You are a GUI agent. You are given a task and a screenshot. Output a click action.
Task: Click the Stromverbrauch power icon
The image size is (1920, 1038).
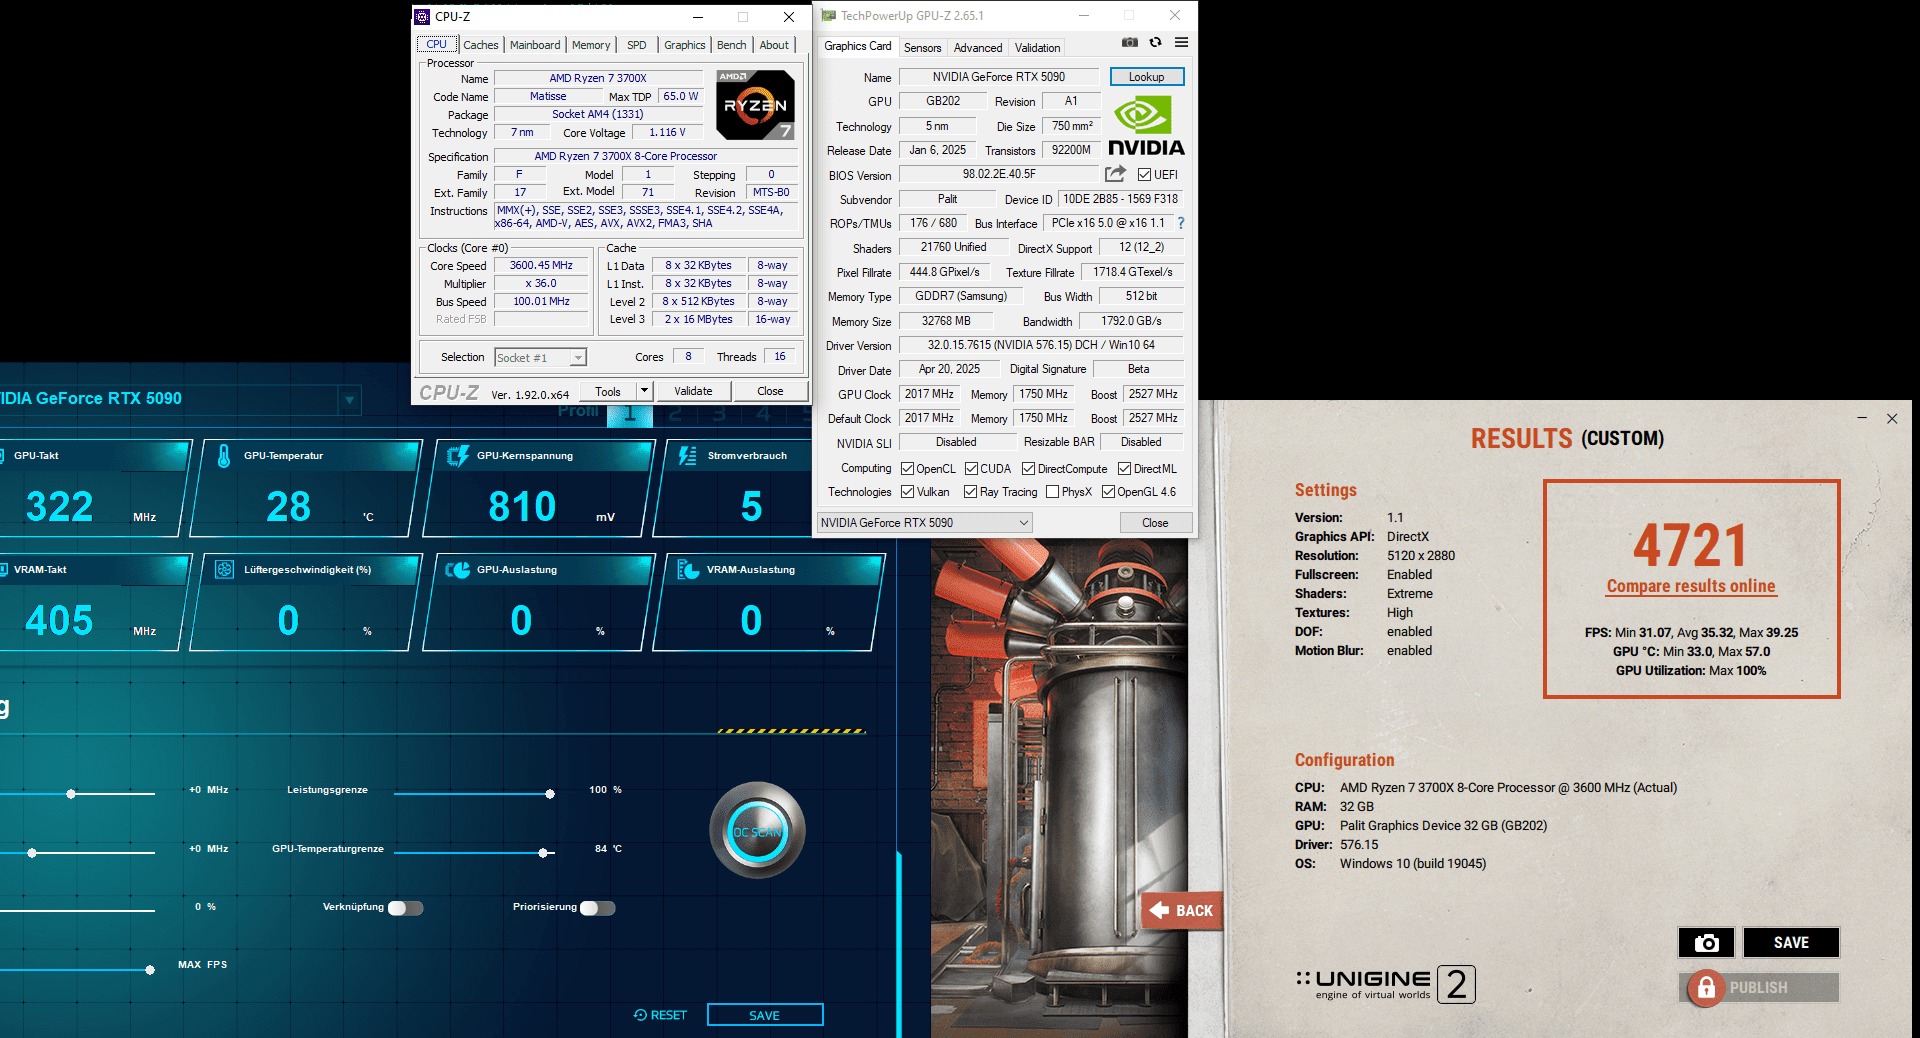coord(687,456)
